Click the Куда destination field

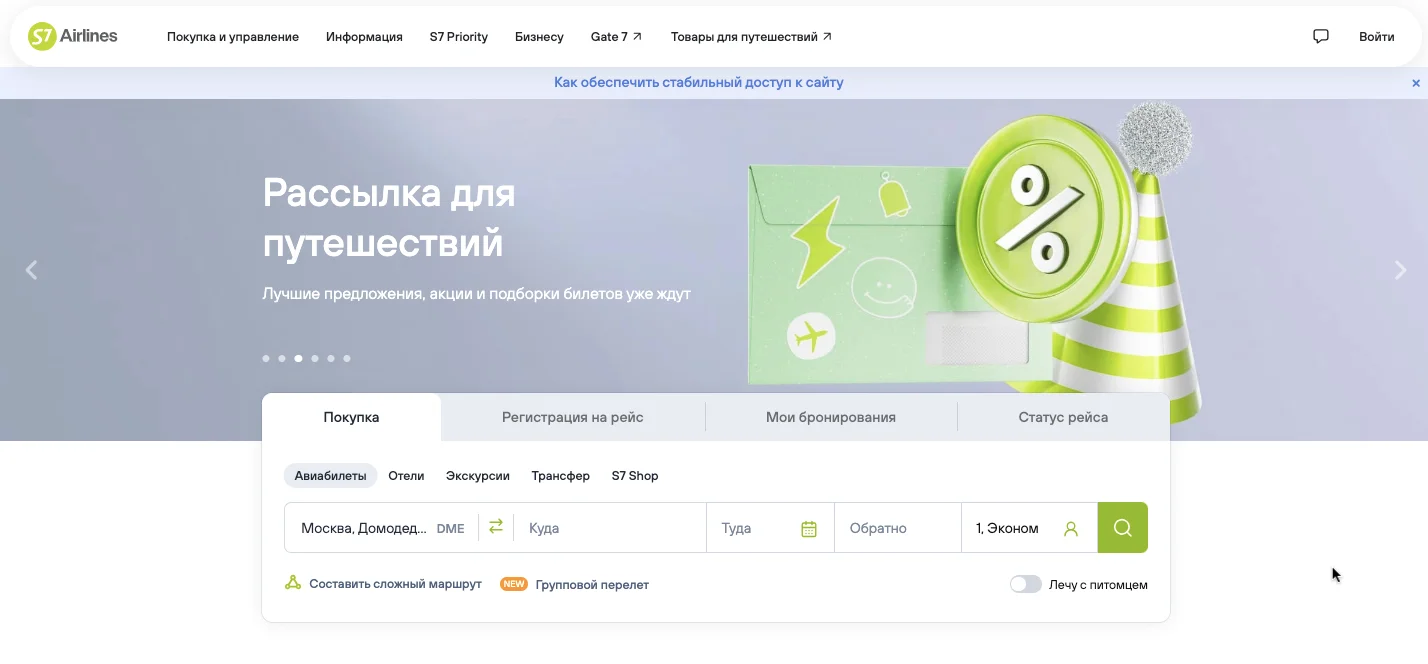pos(610,528)
